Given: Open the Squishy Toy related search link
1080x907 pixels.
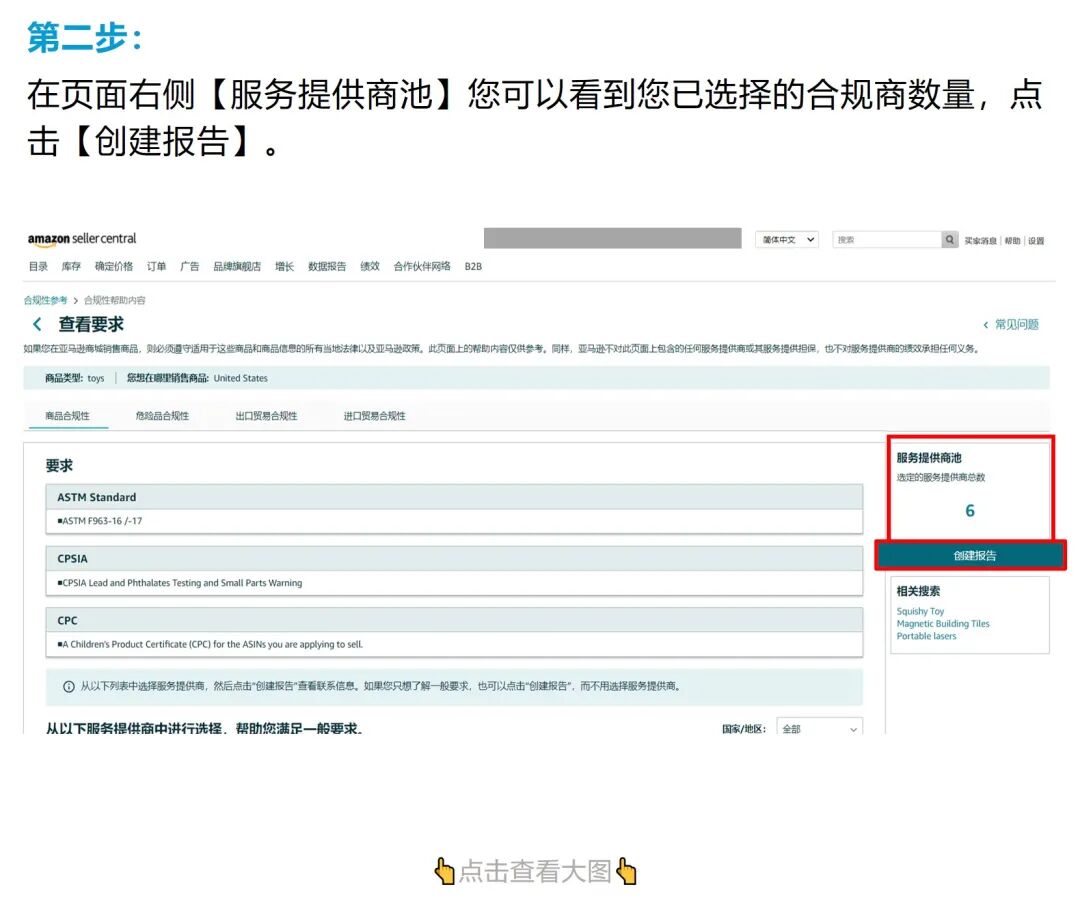Looking at the screenshot, I should (919, 611).
